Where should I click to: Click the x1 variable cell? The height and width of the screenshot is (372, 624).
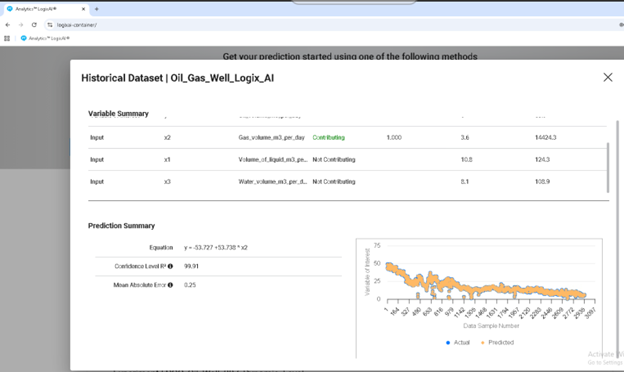[167, 160]
